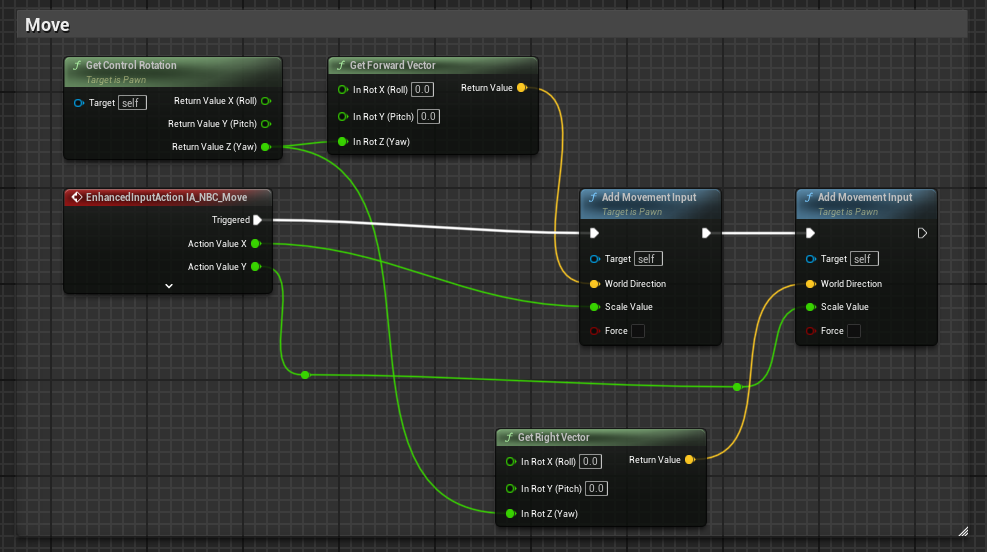
Task: Expand EnhancedInputAction node's hidden pins chevron
Action: [x=169, y=286]
